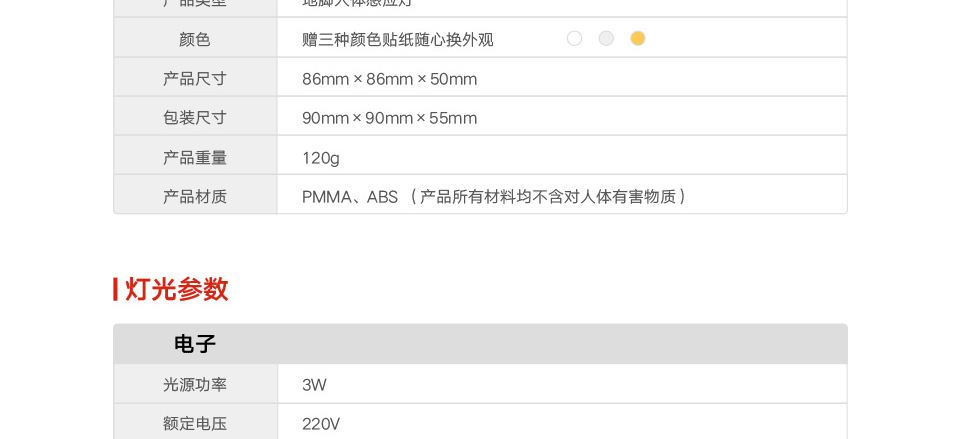Click the red bar beside 灯光参数

116,290
